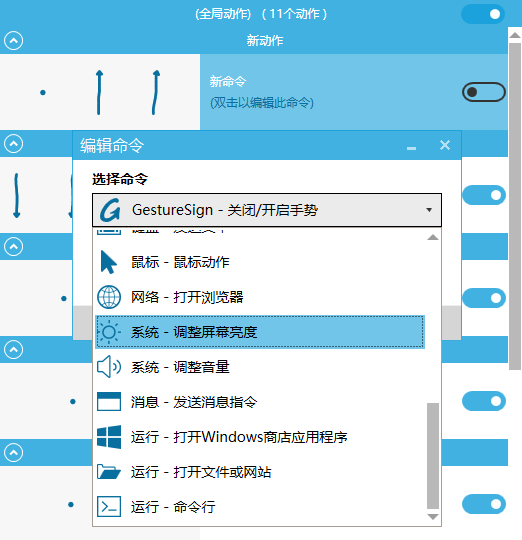Collapse the second action group chevron

[13, 144]
